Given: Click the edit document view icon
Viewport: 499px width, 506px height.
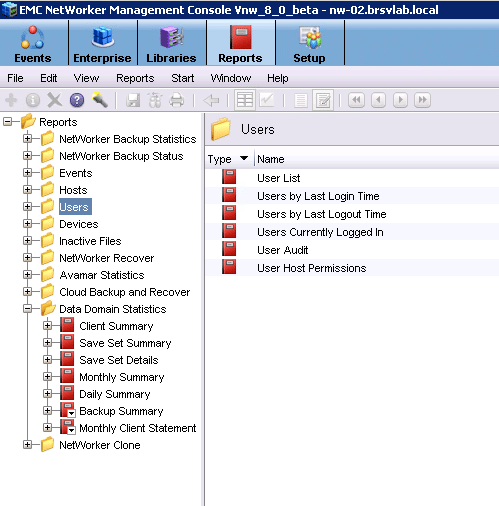Looking at the screenshot, I should click(x=323, y=100).
